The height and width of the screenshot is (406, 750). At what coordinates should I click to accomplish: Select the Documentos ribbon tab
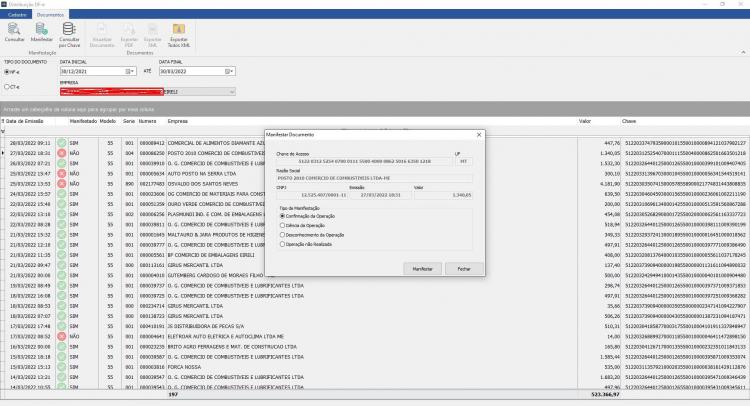[x=50, y=15]
